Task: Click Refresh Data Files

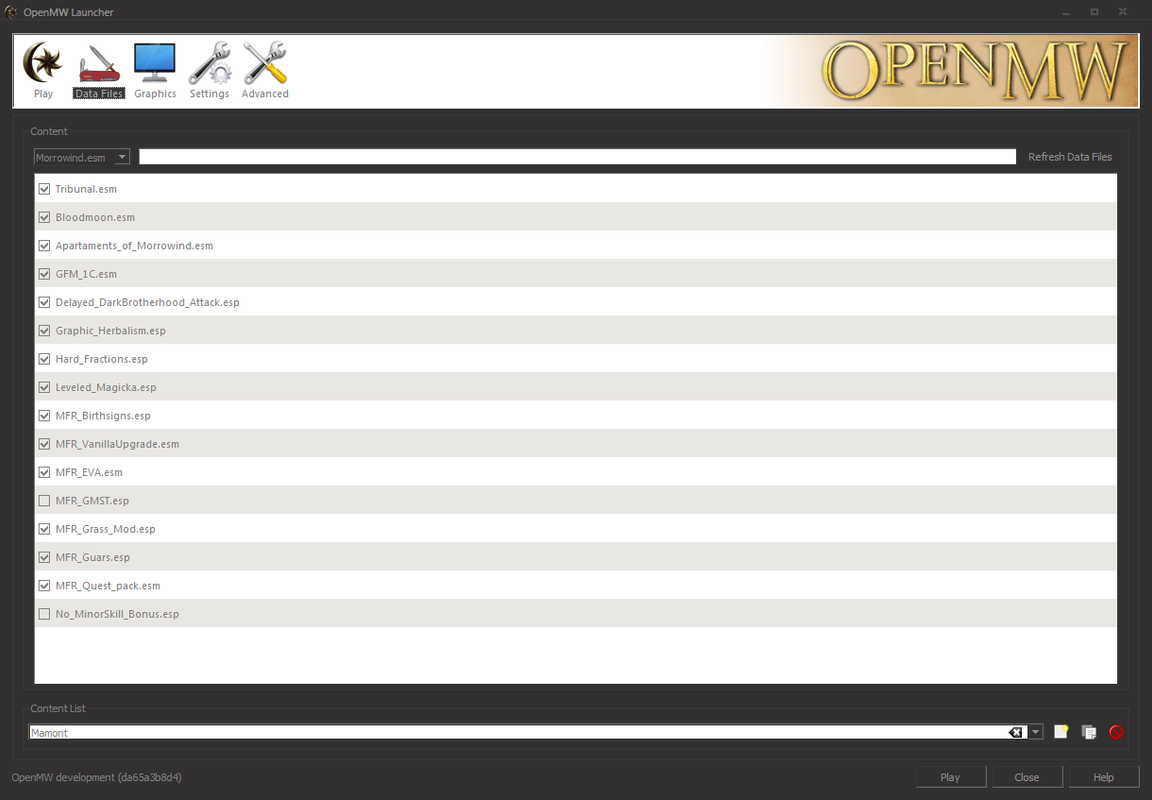Action: tap(1070, 157)
